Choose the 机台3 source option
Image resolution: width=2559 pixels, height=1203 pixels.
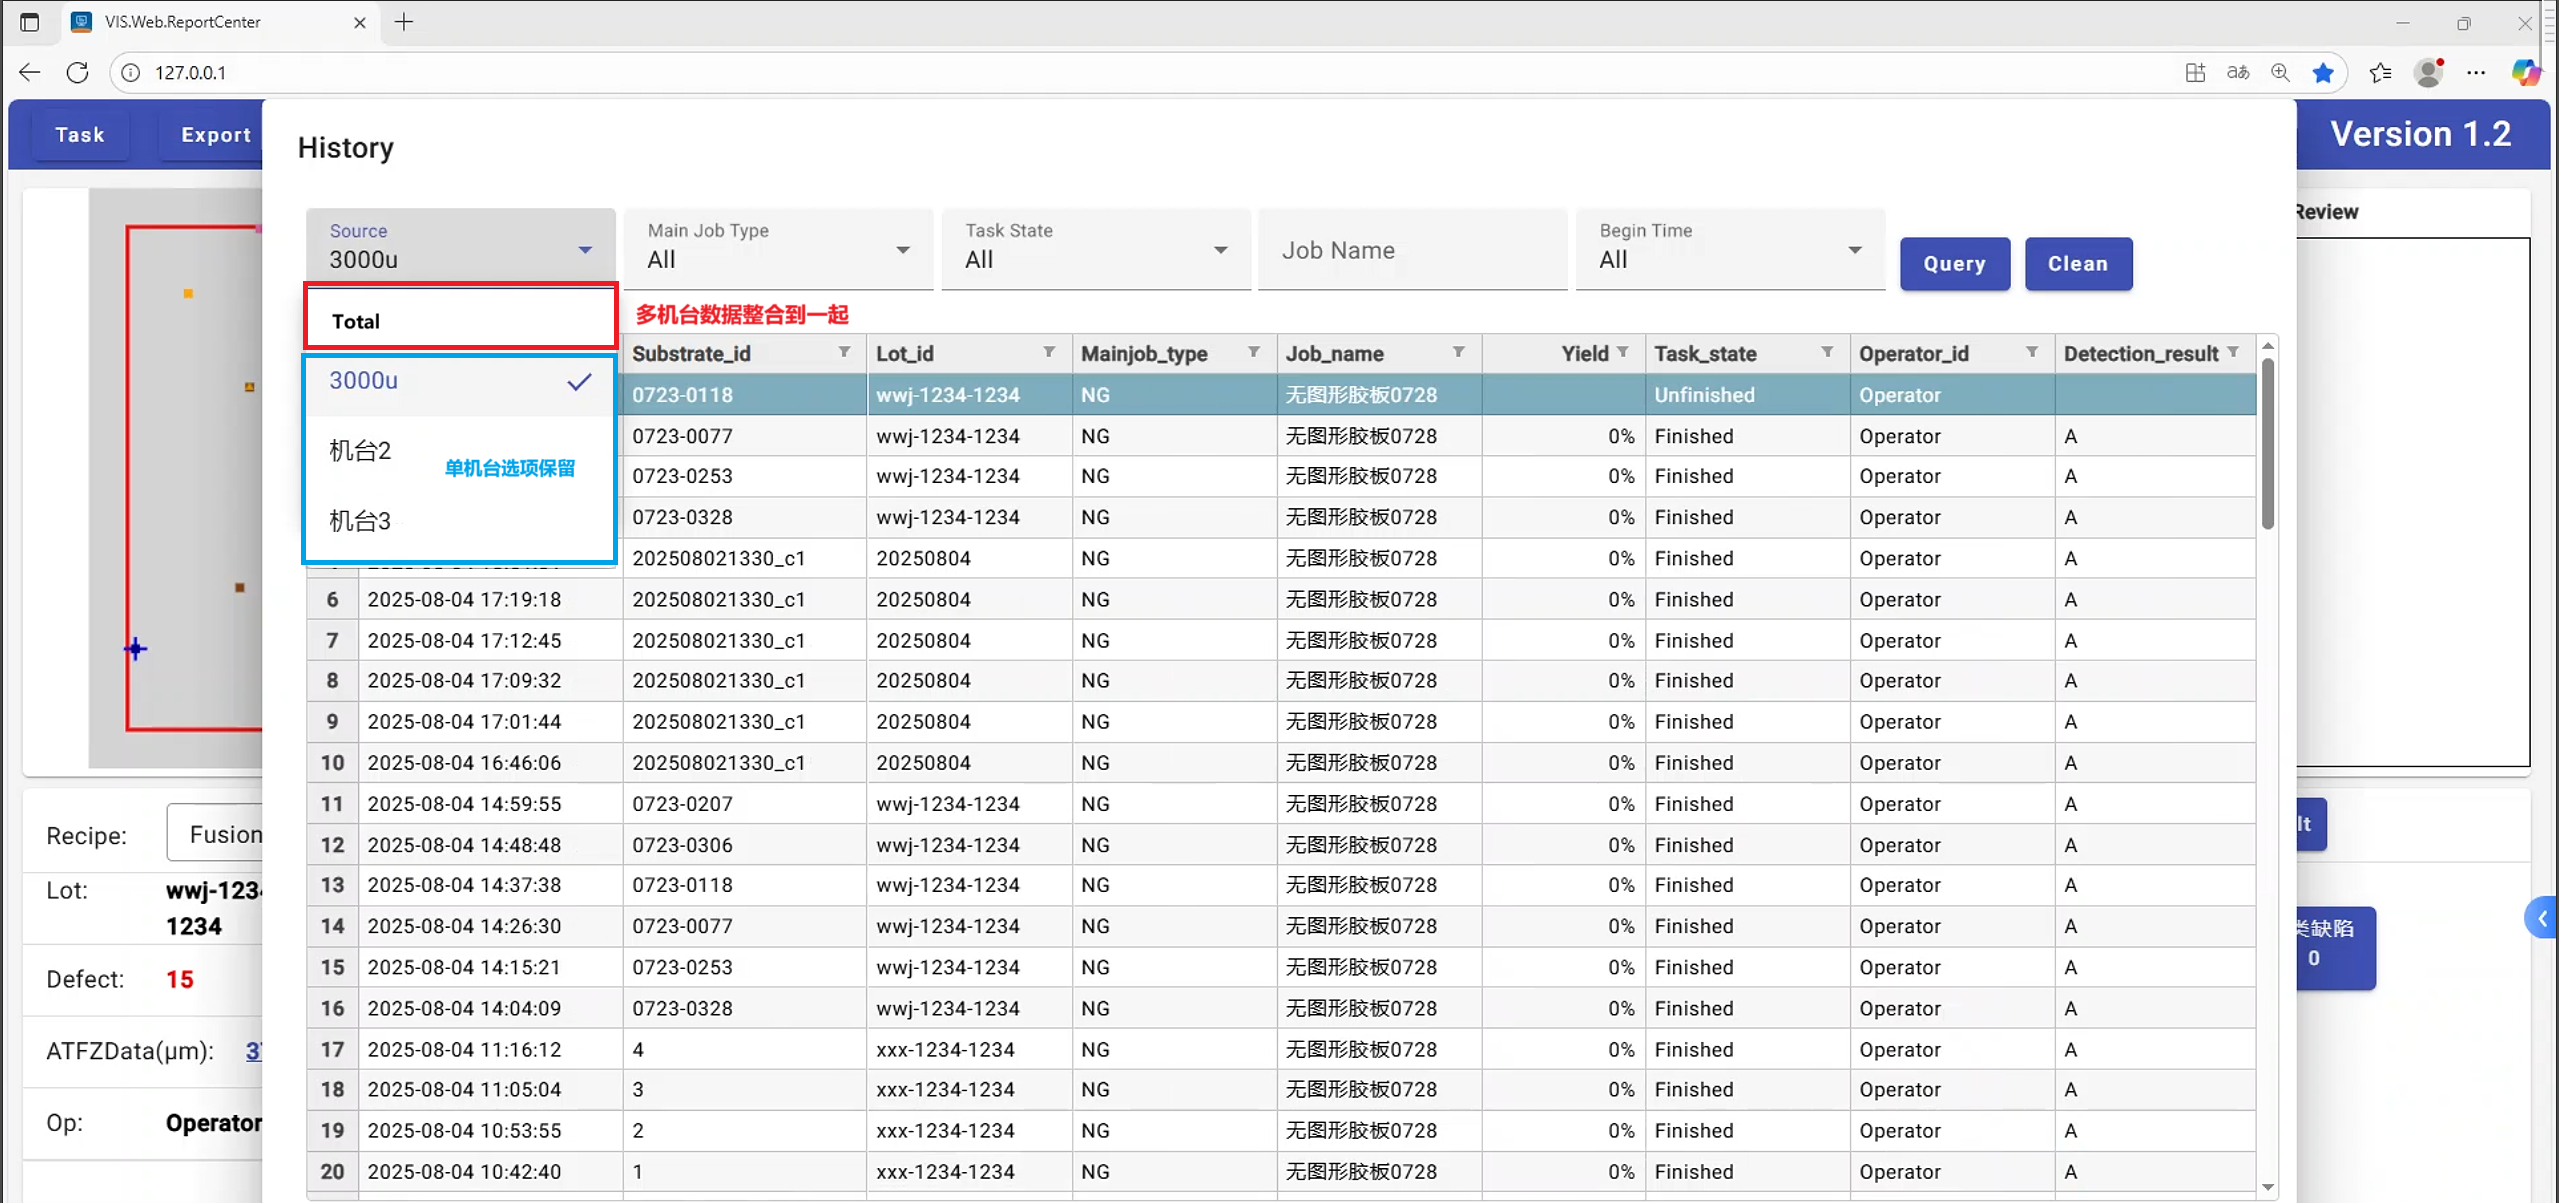[360, 521]
